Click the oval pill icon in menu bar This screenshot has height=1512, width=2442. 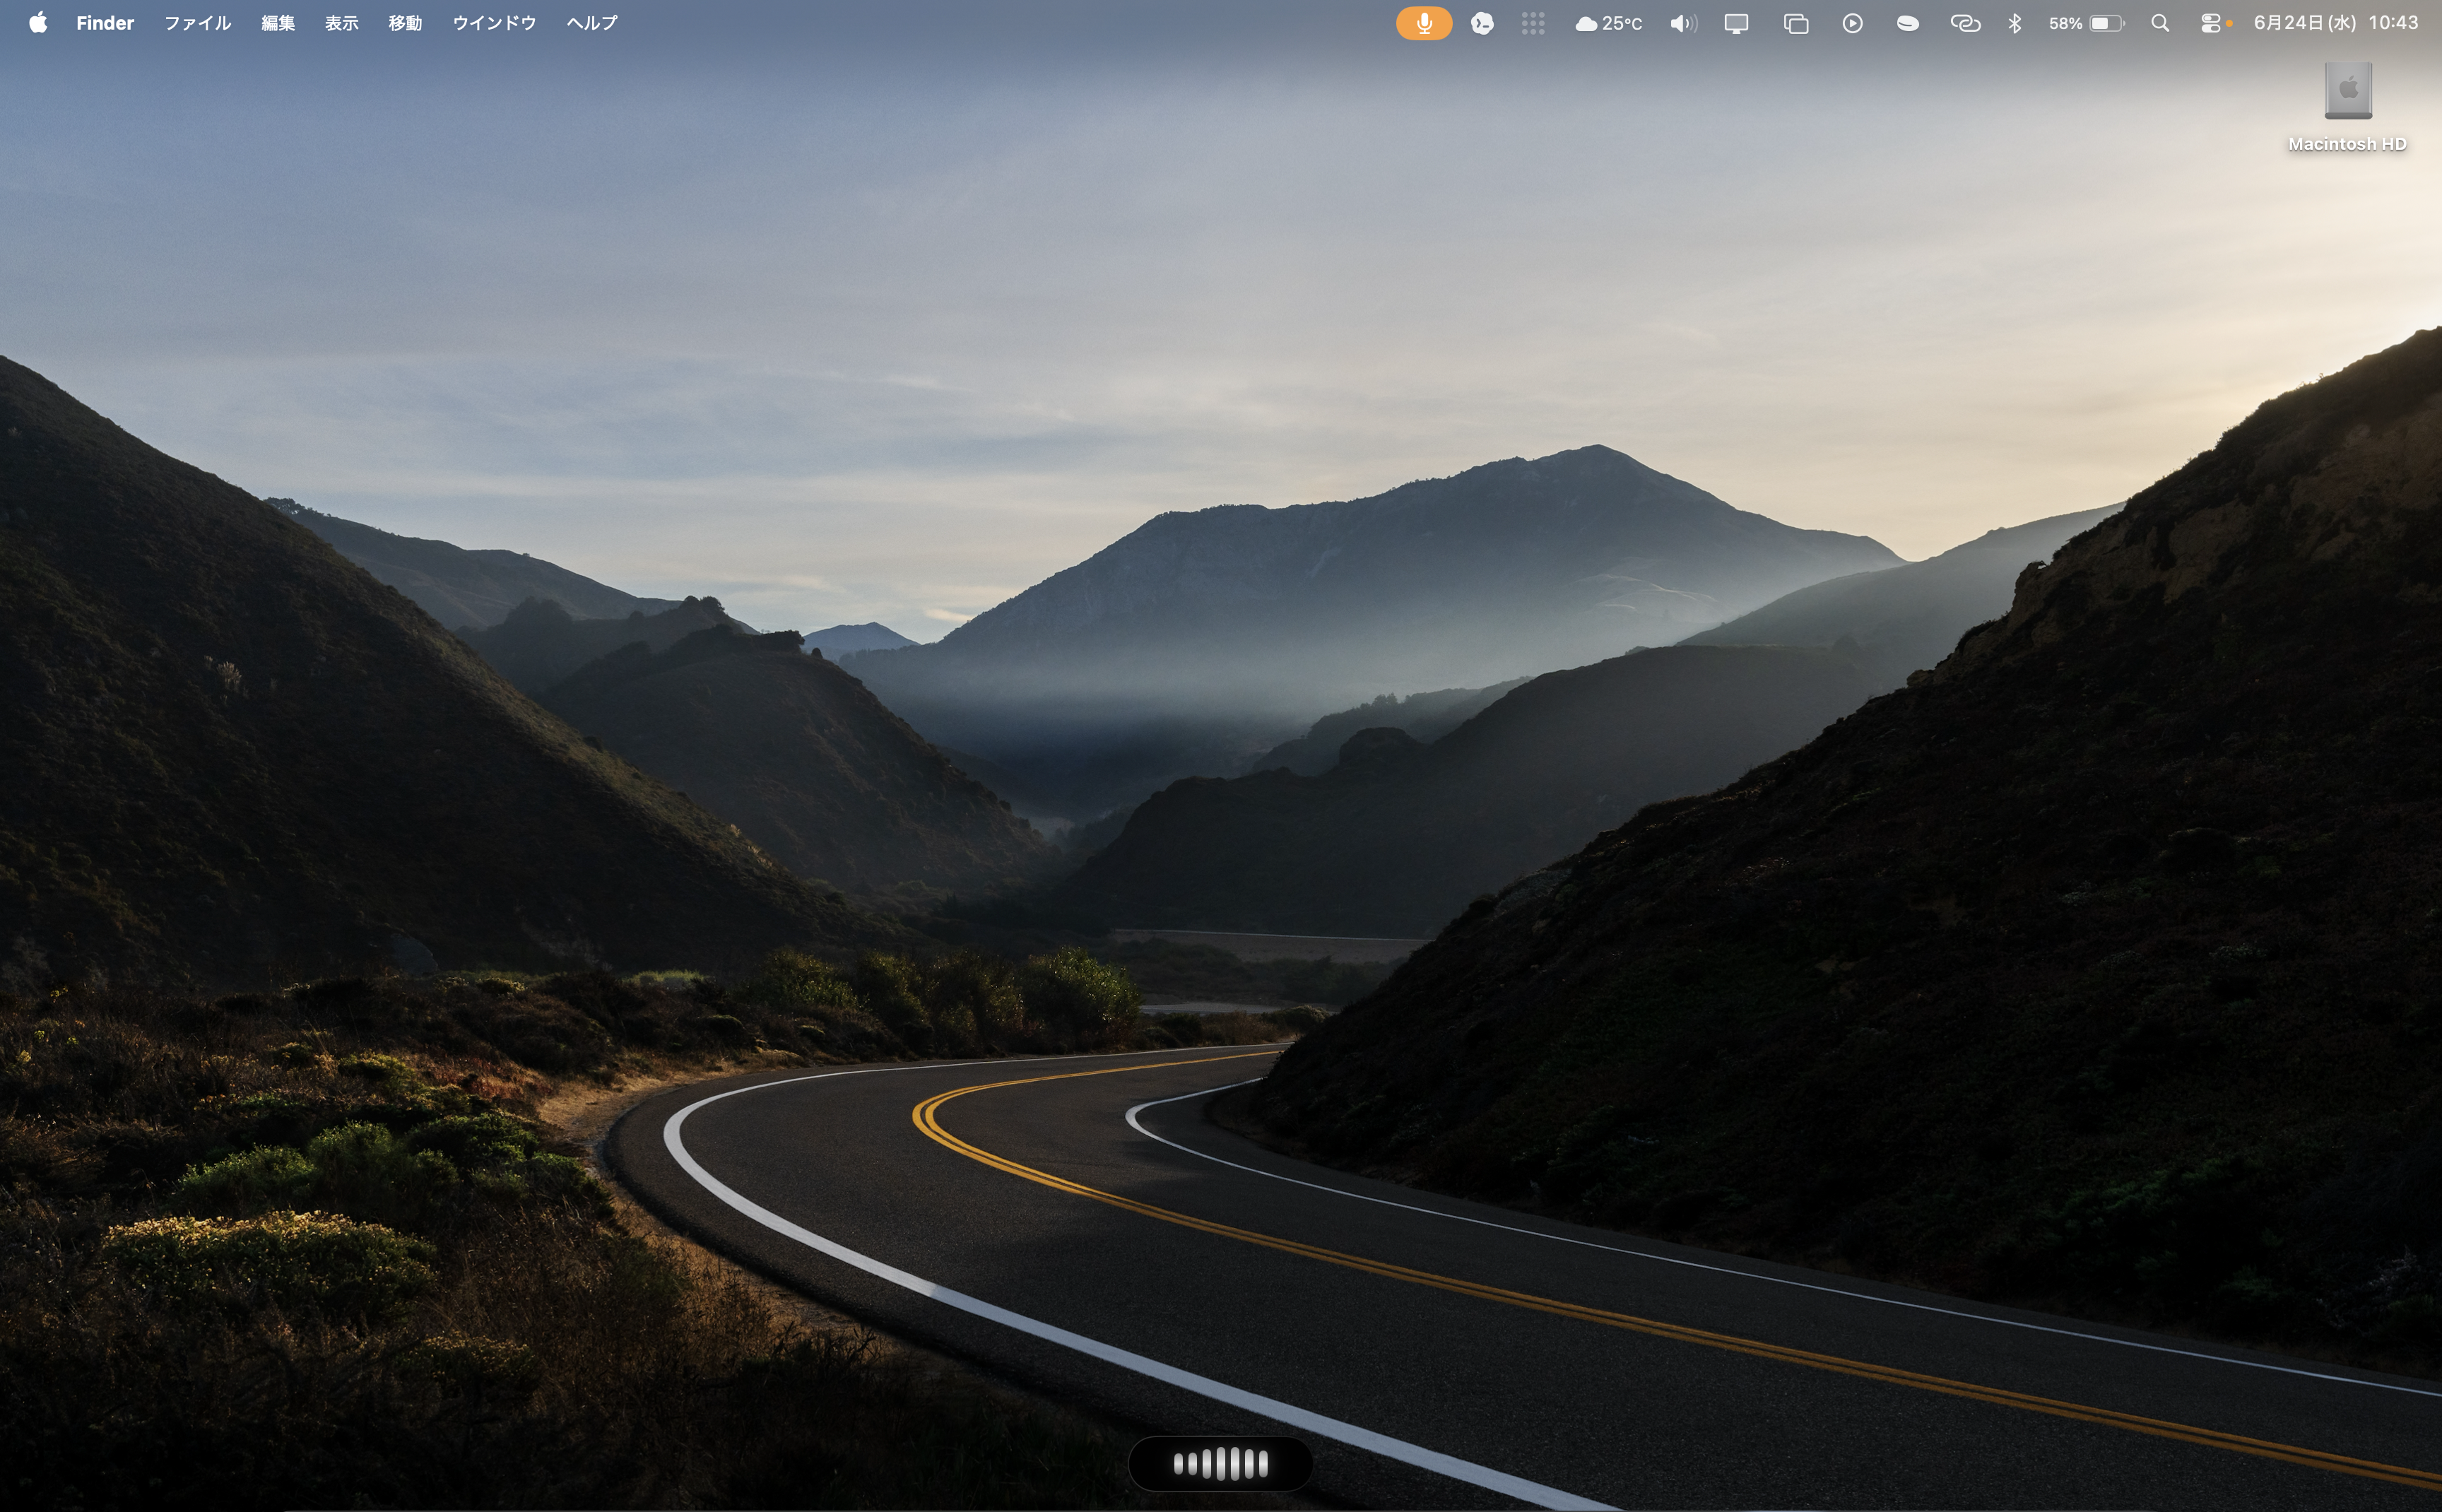coord(1907,23)
